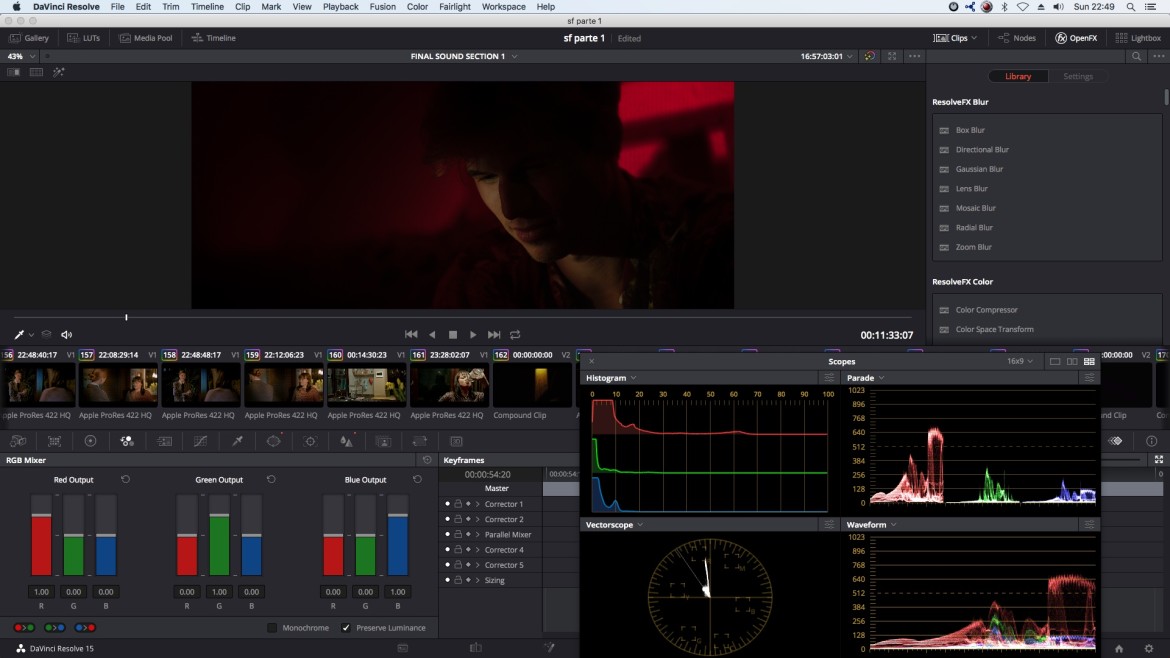Open the Sizing palette
The width and height of the screenshot is (1170, 658).
[420, 441]
